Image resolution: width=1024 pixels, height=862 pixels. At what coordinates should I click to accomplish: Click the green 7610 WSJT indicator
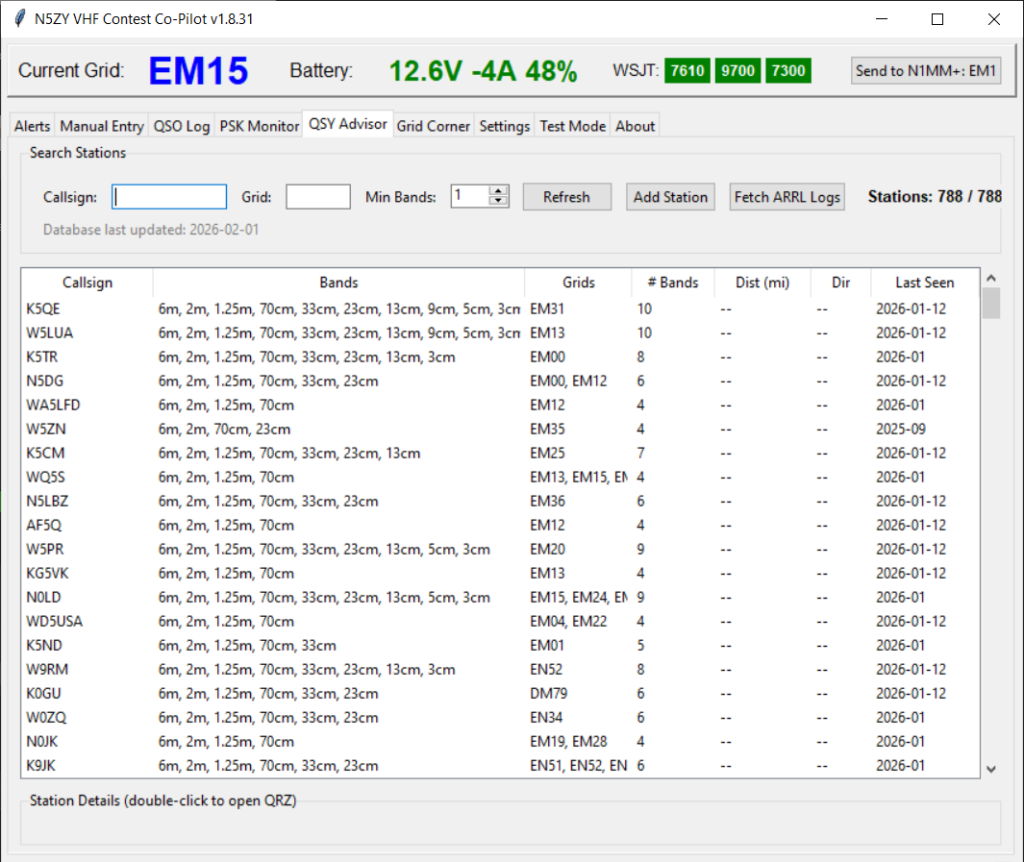tap(687, 70)
